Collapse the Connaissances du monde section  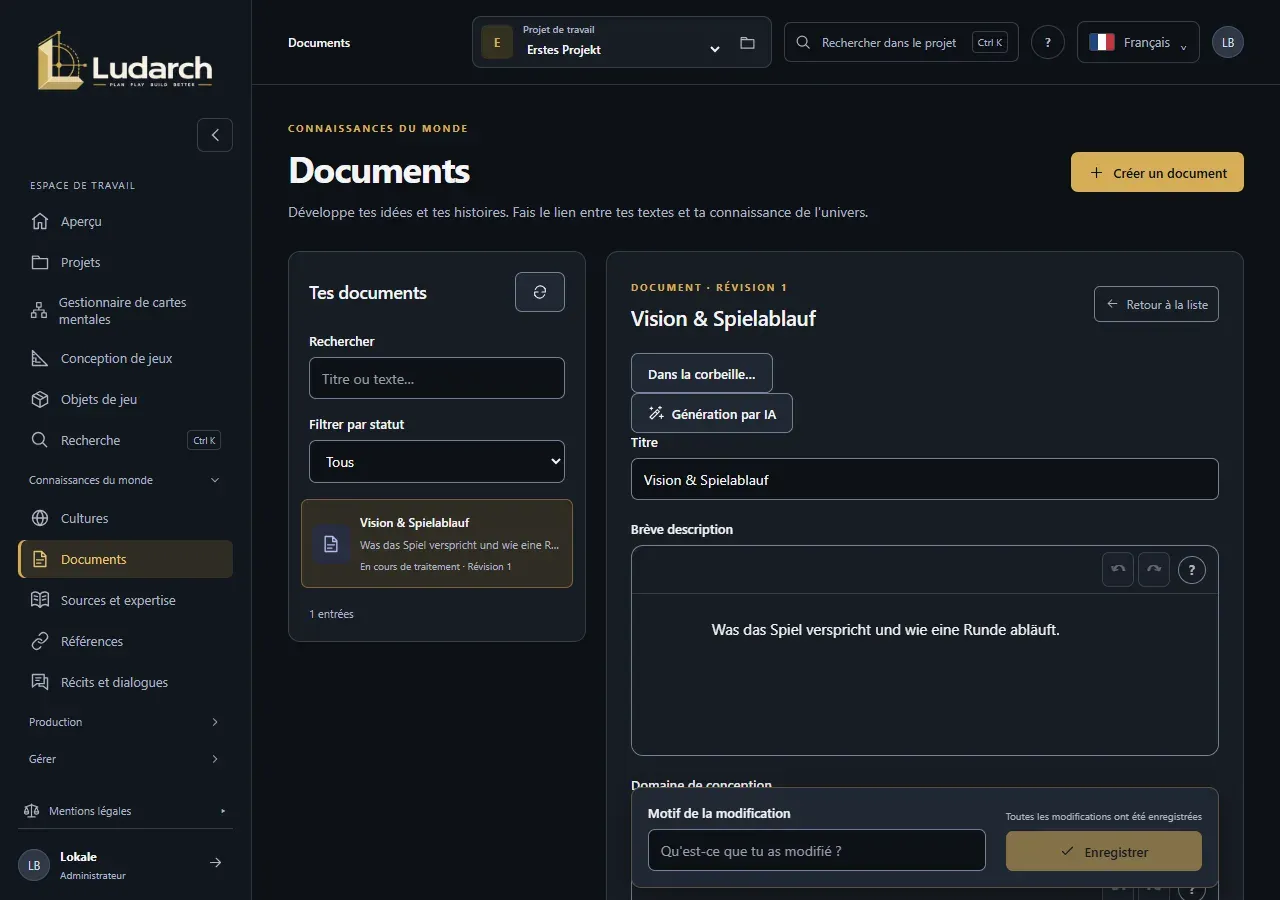[125, 480]
